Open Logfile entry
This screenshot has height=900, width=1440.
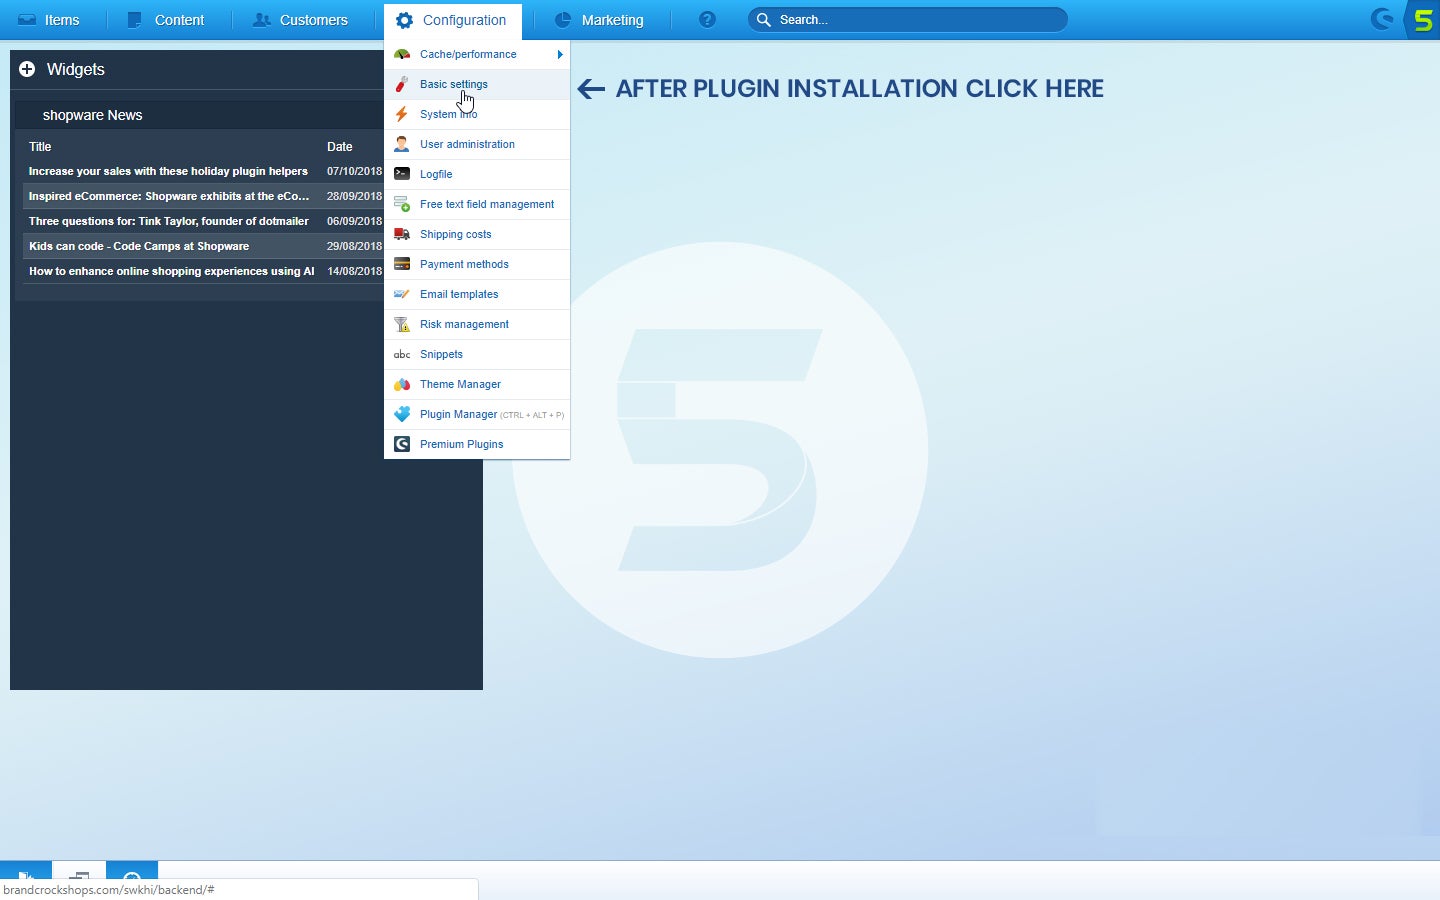477,174
